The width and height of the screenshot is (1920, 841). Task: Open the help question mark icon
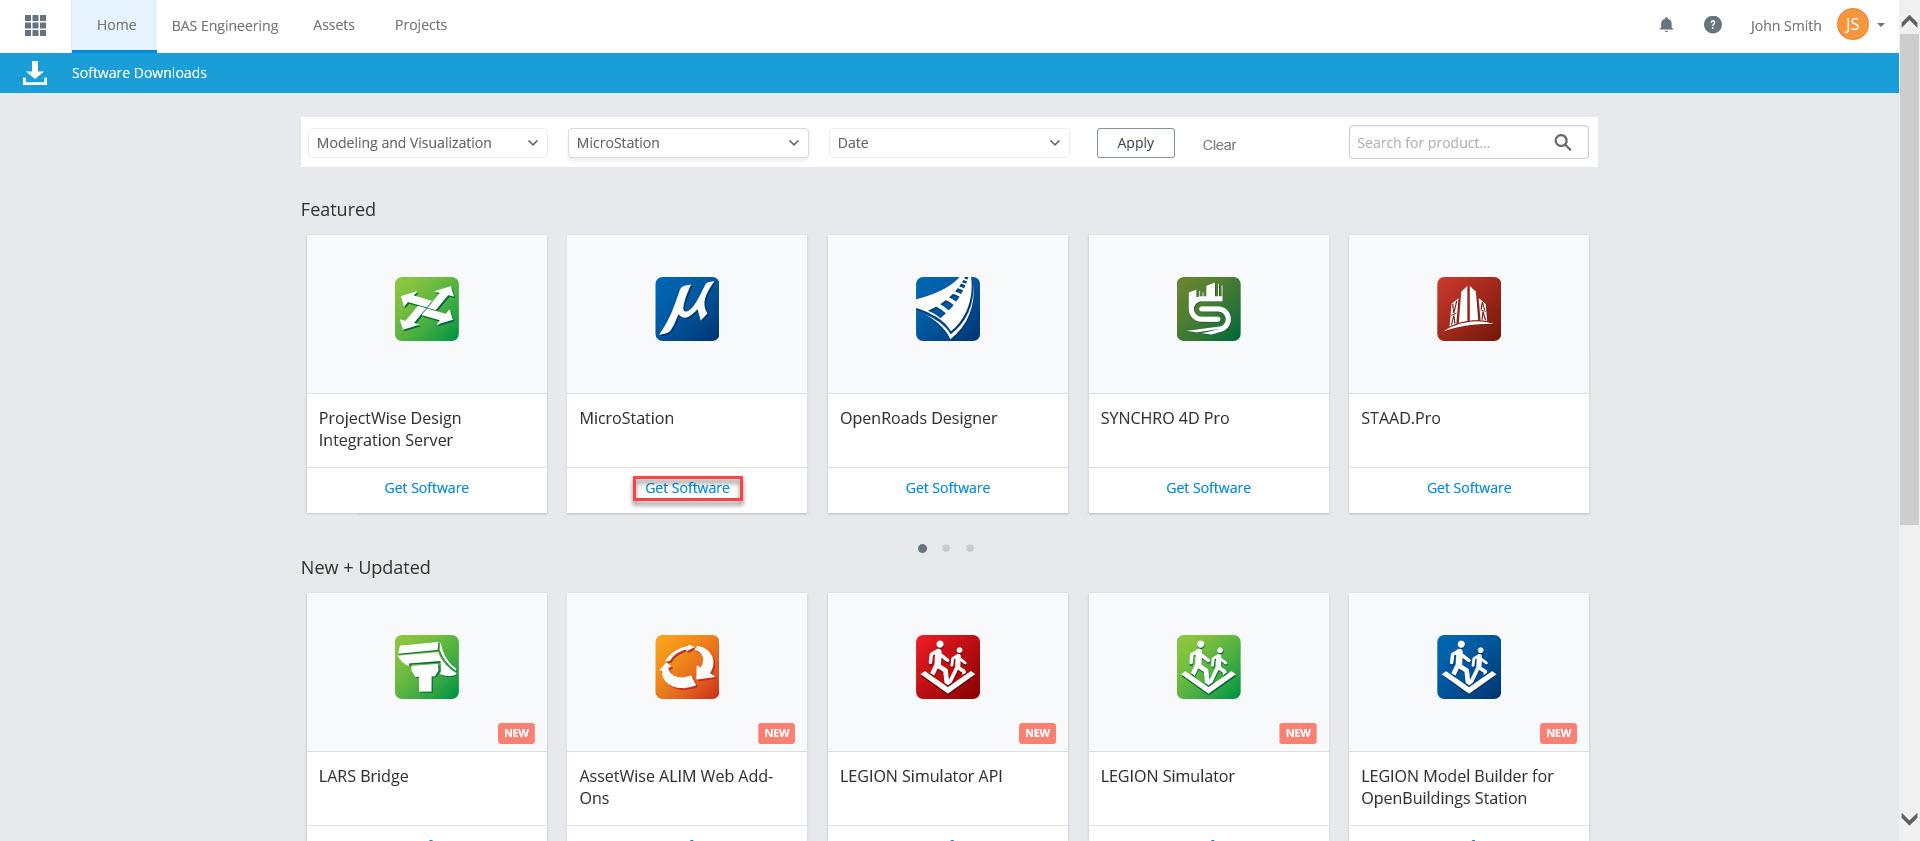[x=1713, y=25]
